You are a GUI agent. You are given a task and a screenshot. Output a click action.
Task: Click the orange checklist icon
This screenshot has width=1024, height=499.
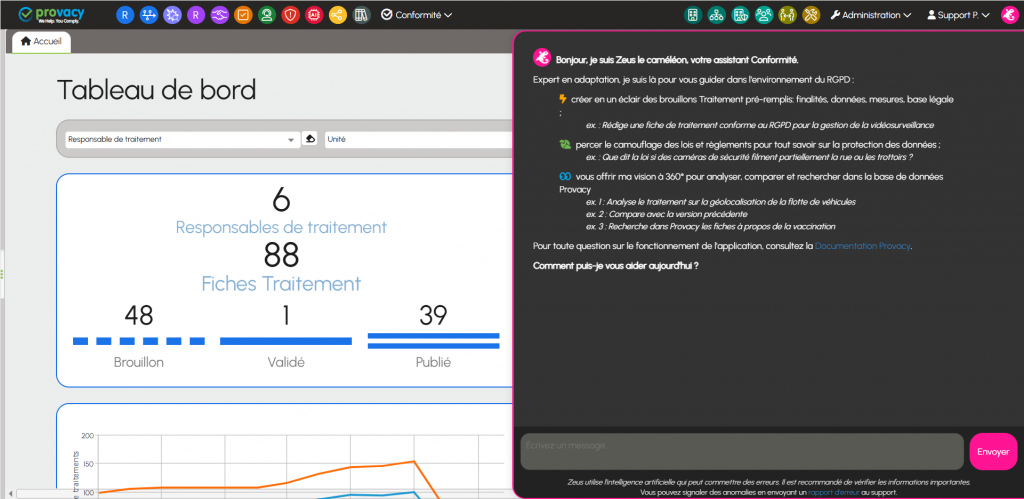pyautogui.click(x=242, y=15)
